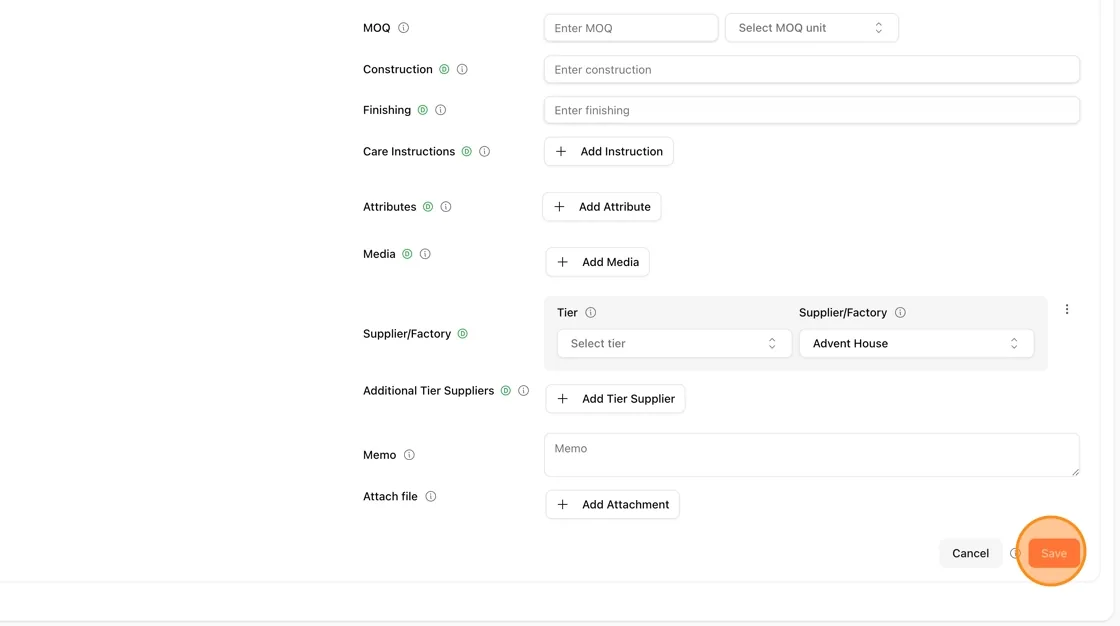This screenshot has width=1120, height=626.
Task: Focus the Enter MOQ input field
Action: point(631,28)
